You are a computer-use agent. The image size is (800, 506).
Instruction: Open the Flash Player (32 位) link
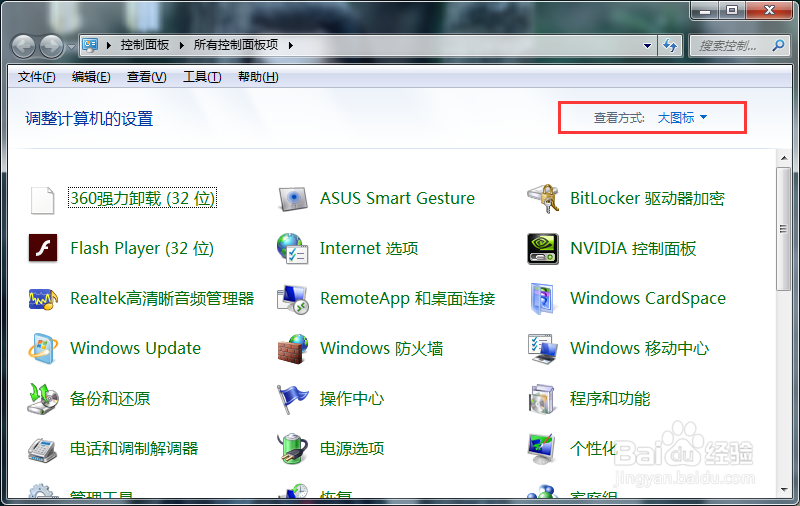coord(142,248)
